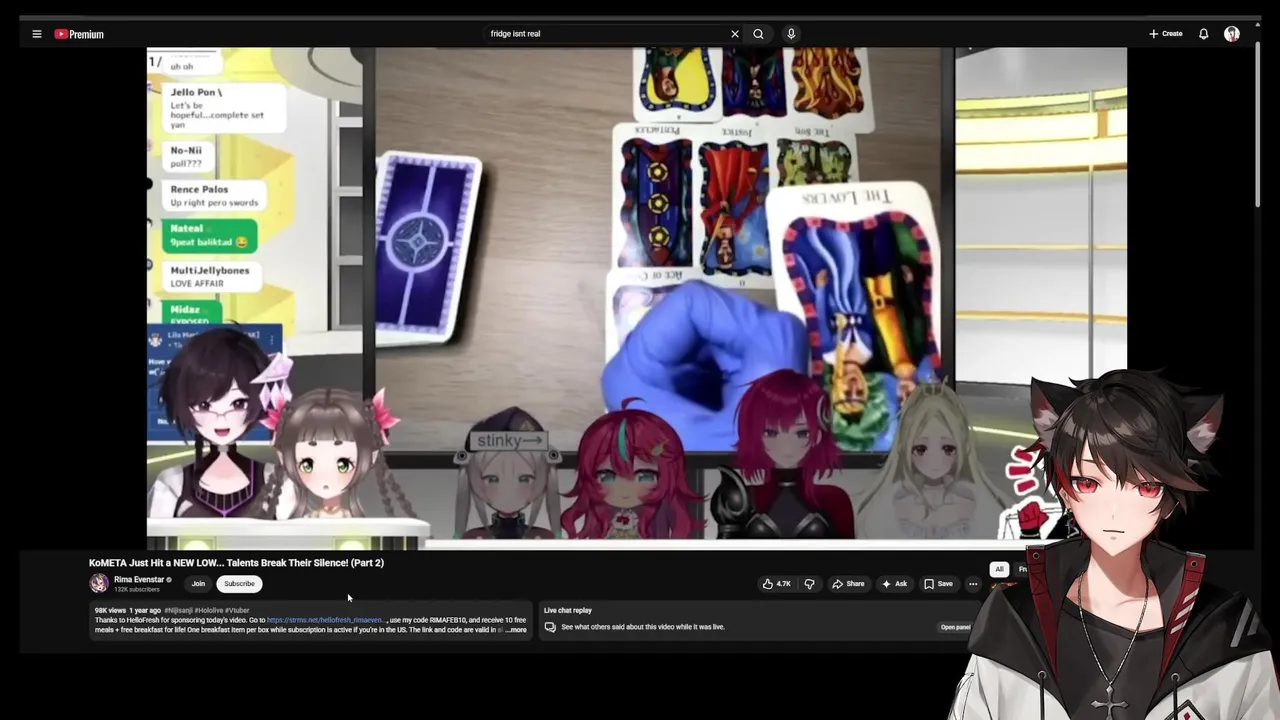Click the video title text
Screen dimensions: 1280x720
click(236, 563)
